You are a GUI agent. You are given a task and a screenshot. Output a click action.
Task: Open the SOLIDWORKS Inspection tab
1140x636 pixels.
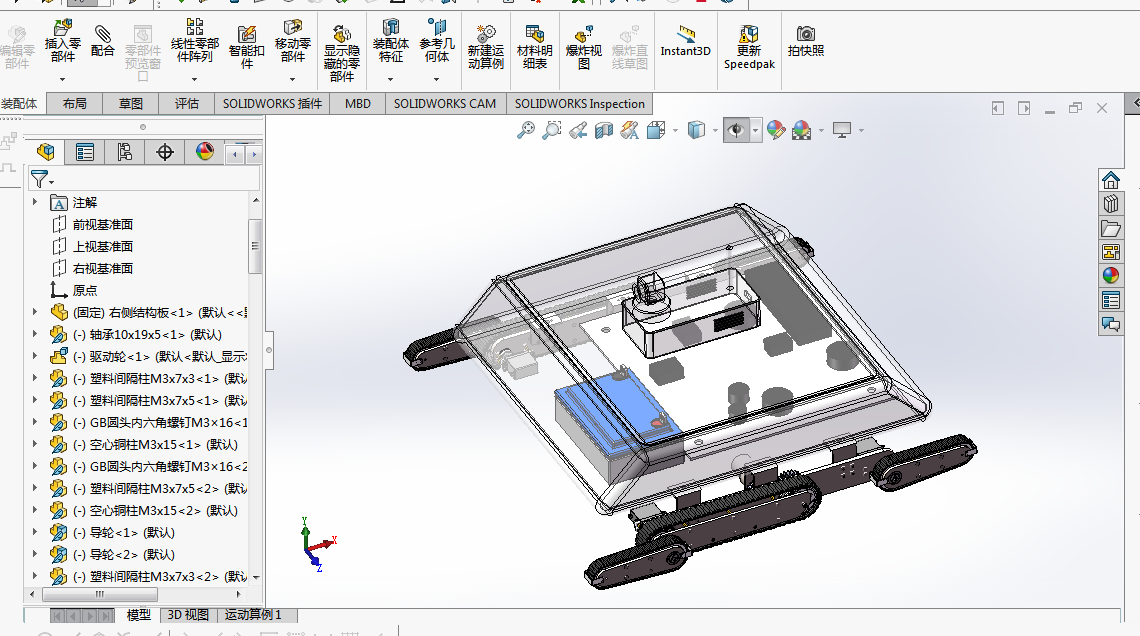coord(579,104)
